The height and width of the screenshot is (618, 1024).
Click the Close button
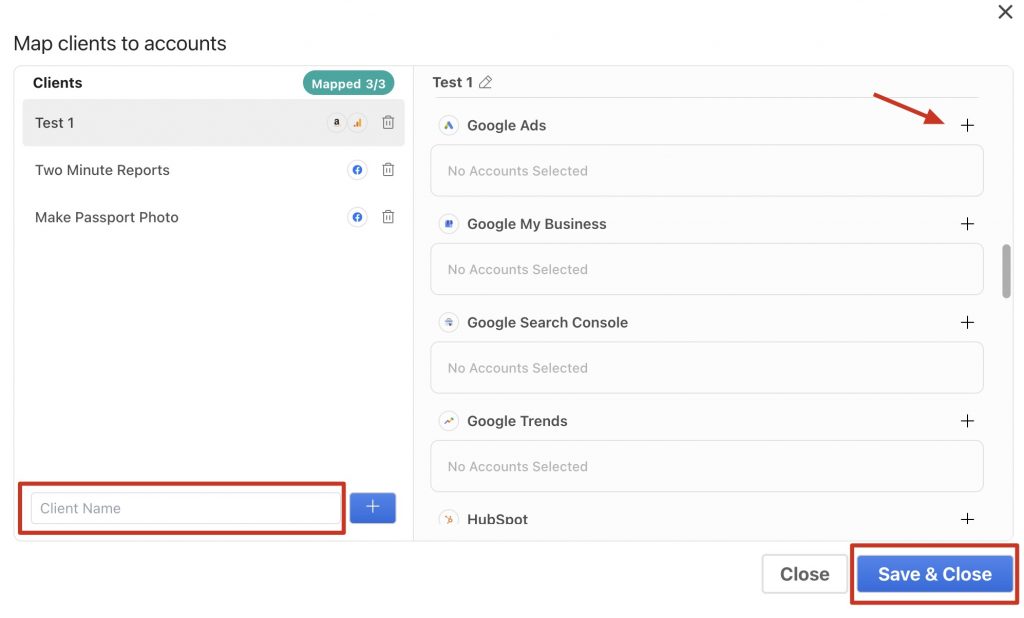(805, 574)
